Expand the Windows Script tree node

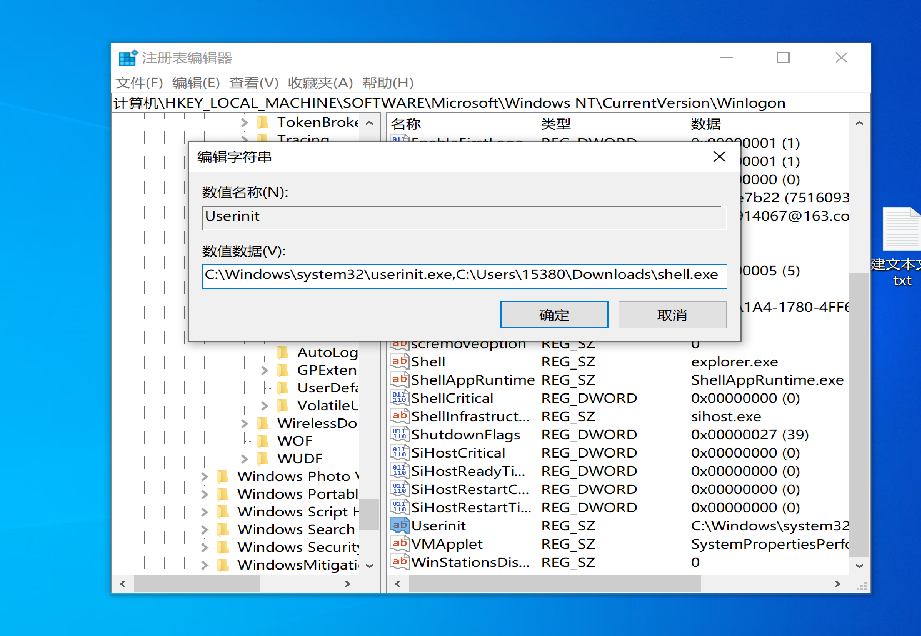click(x=204, y=512)
